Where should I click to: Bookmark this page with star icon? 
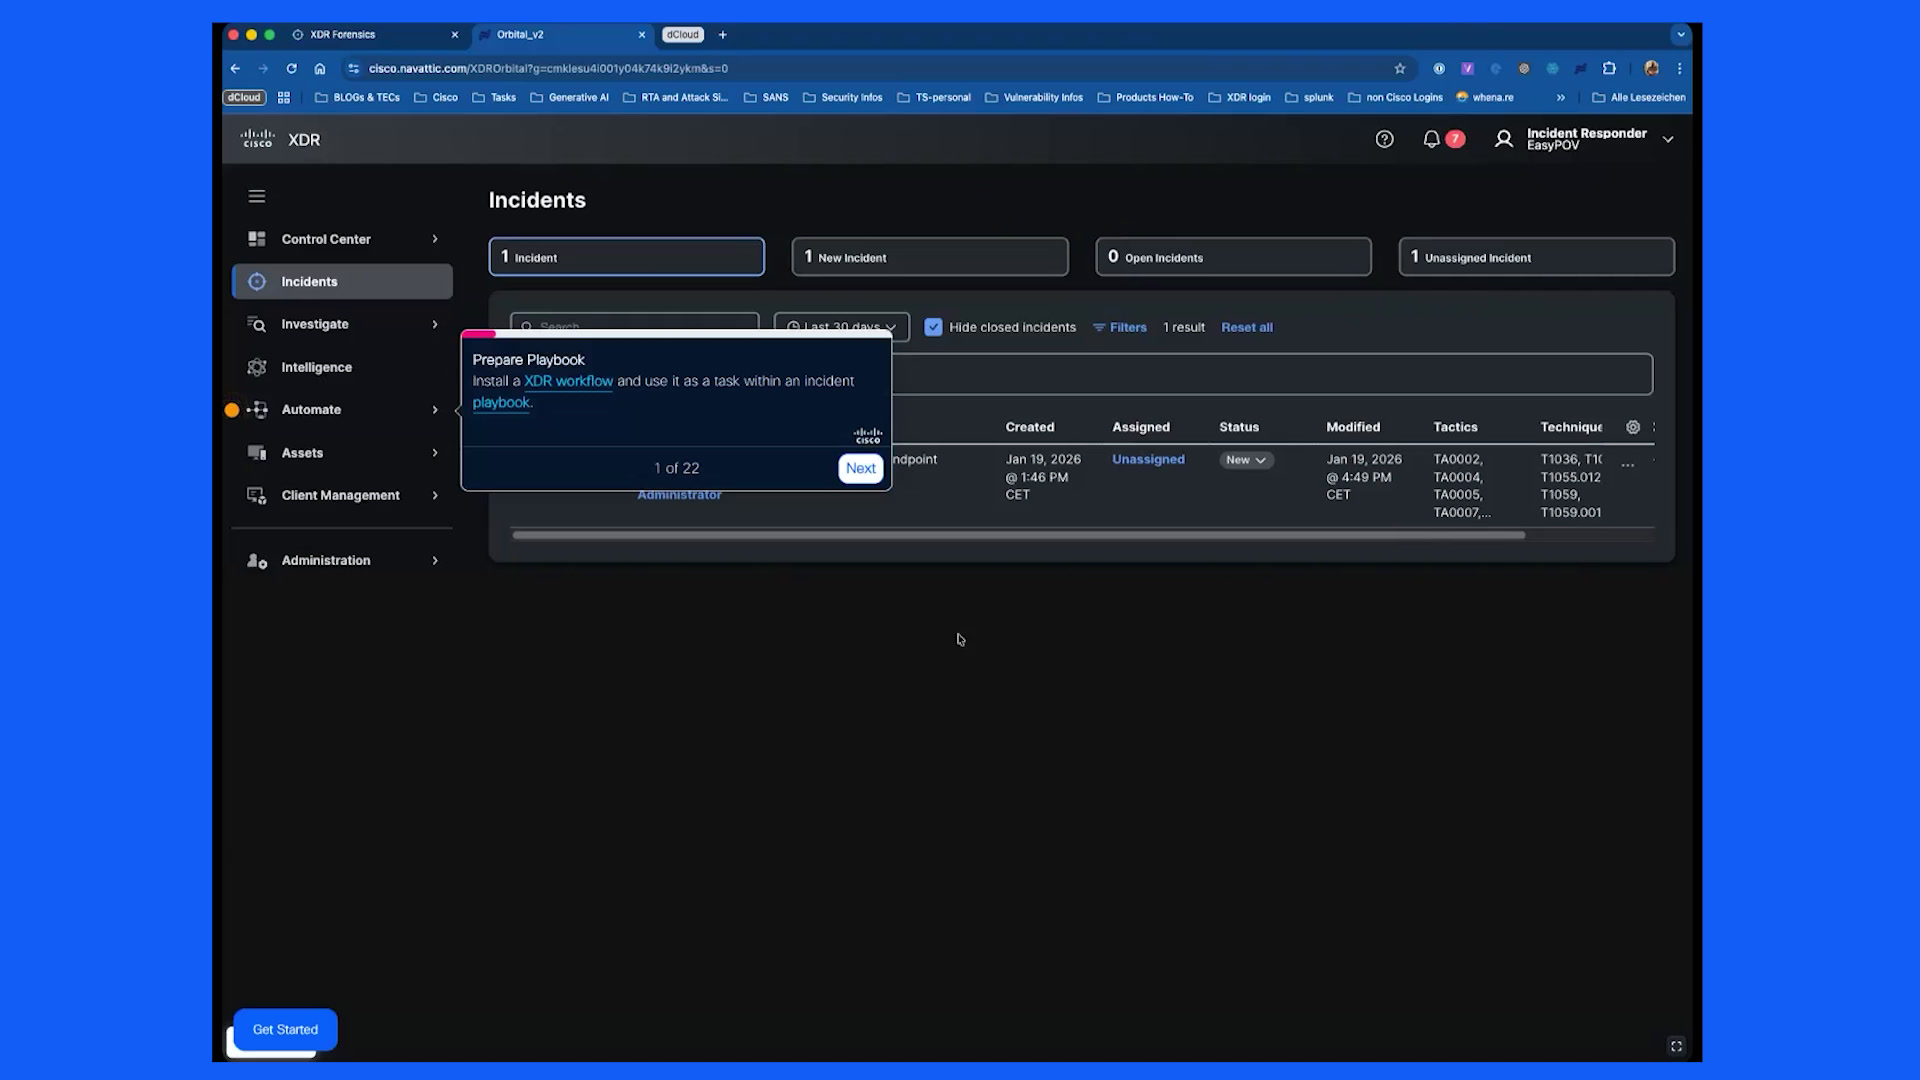coord(1400,69)
